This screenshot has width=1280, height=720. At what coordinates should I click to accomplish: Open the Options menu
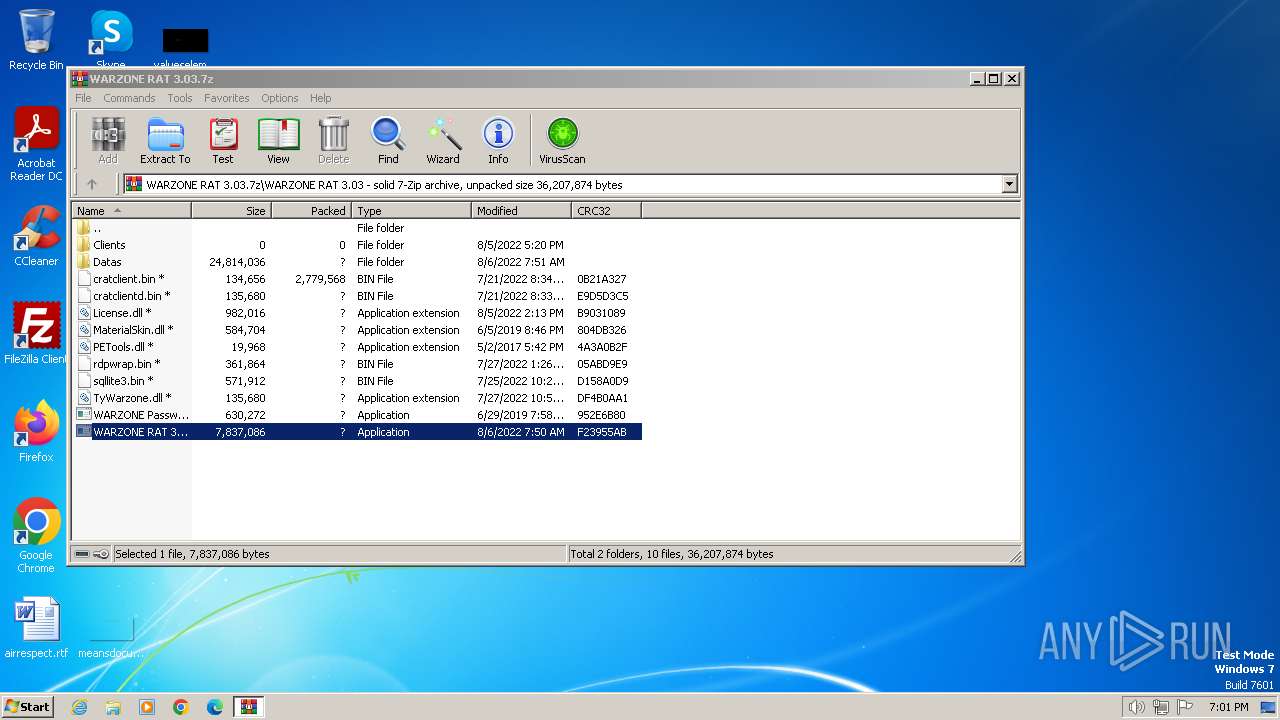point(280,98)
